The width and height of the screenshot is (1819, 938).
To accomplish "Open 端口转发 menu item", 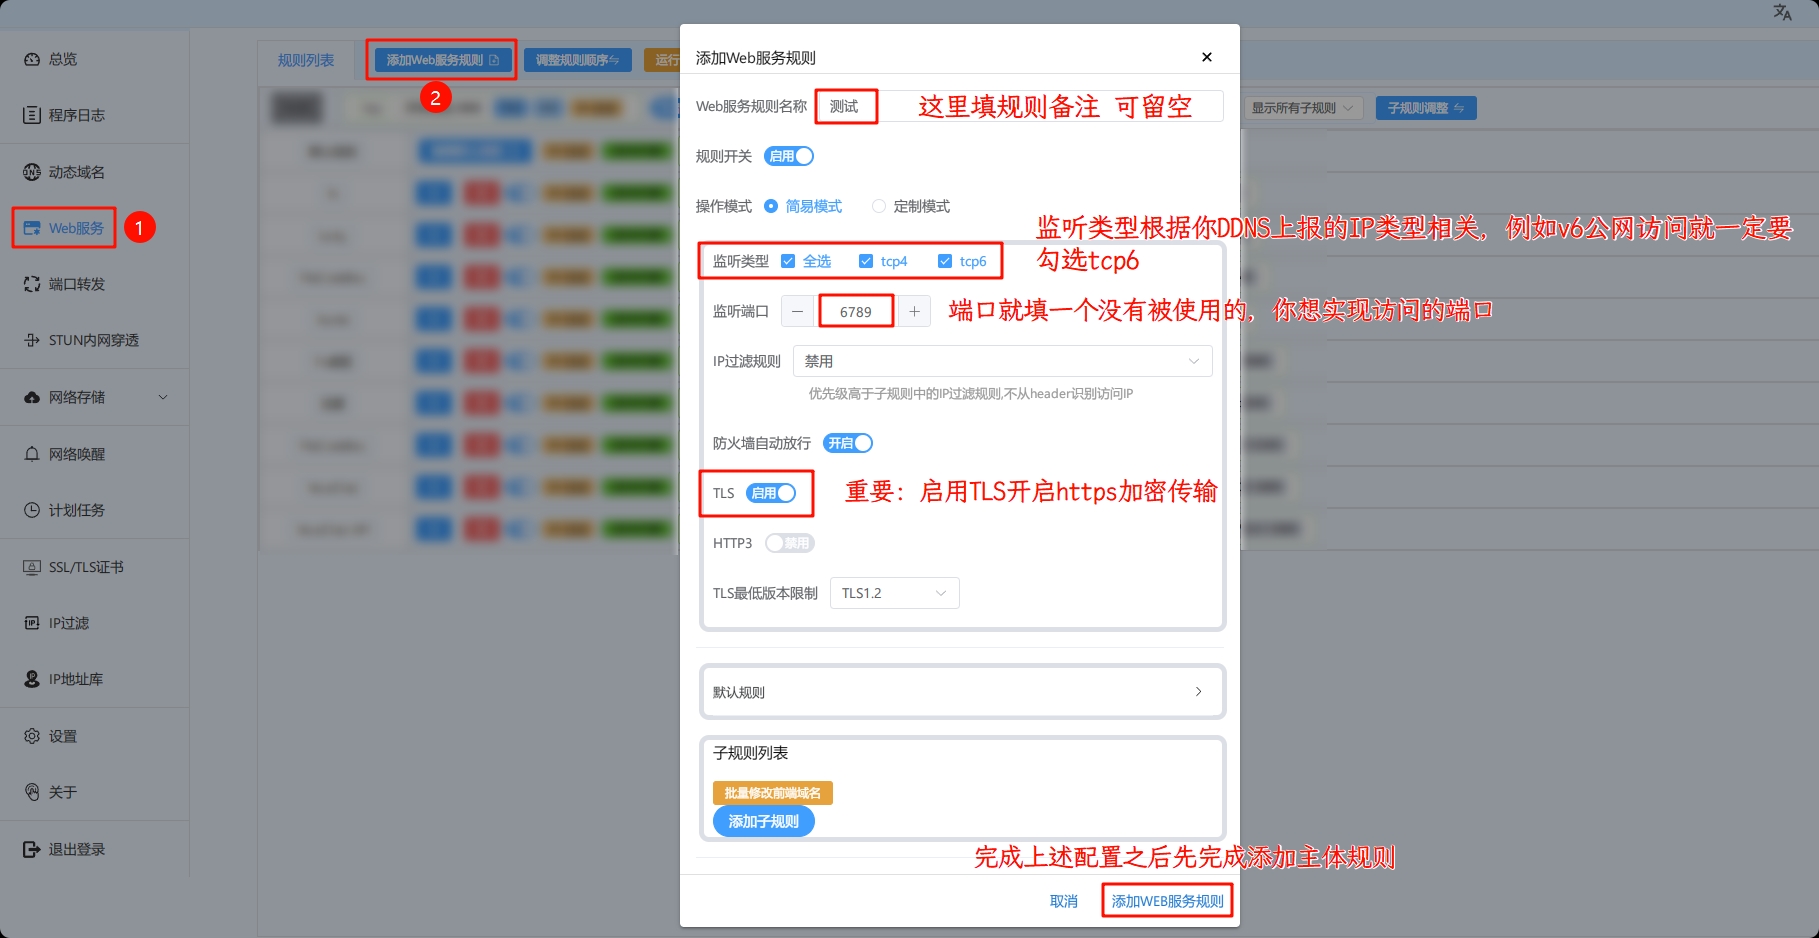I will 77,284.
